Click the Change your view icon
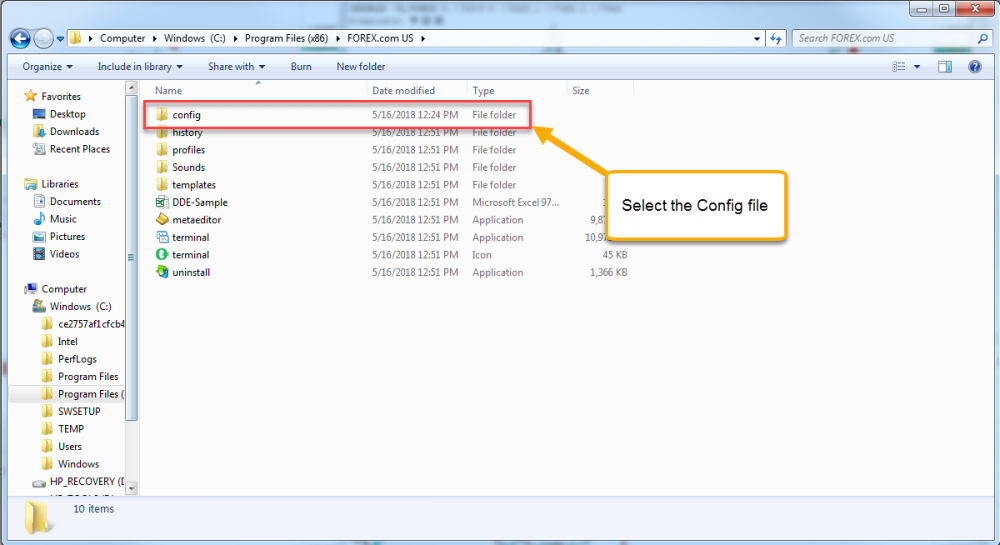Screen dimensions: 1000x545 [x=899, y=66]
